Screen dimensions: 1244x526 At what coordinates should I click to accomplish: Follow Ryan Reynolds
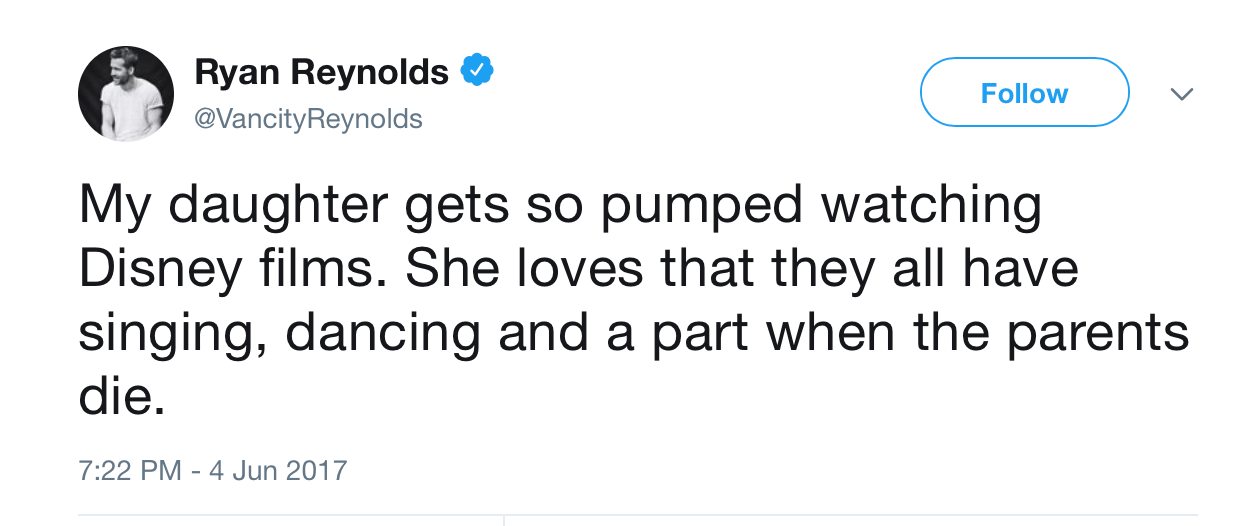tap(1024, 93)
